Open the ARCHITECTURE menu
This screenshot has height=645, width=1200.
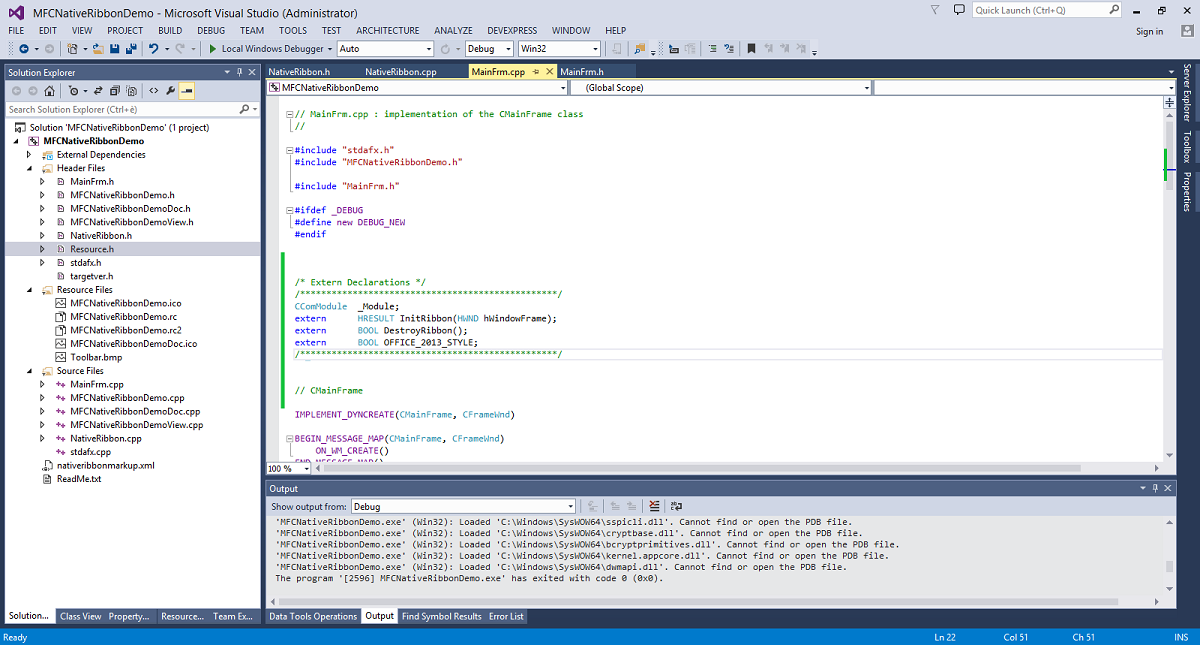(x=388, y=31)
